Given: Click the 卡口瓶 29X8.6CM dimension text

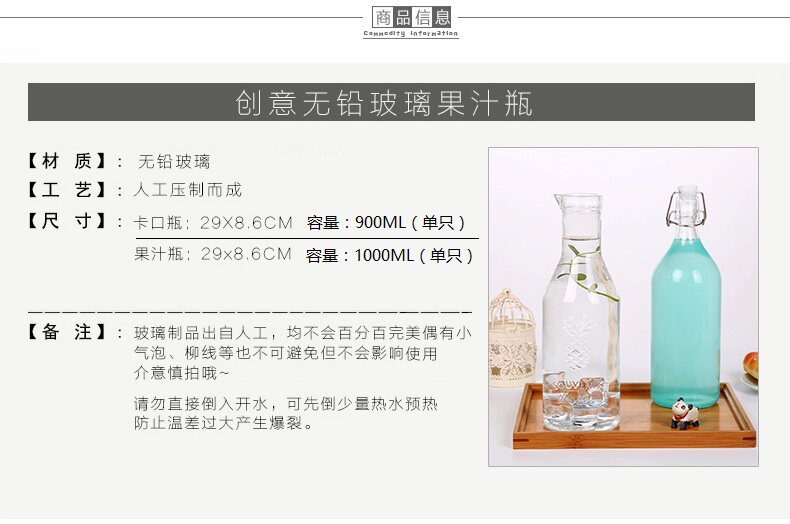Looking at the screenshot, I should point(213,223).
